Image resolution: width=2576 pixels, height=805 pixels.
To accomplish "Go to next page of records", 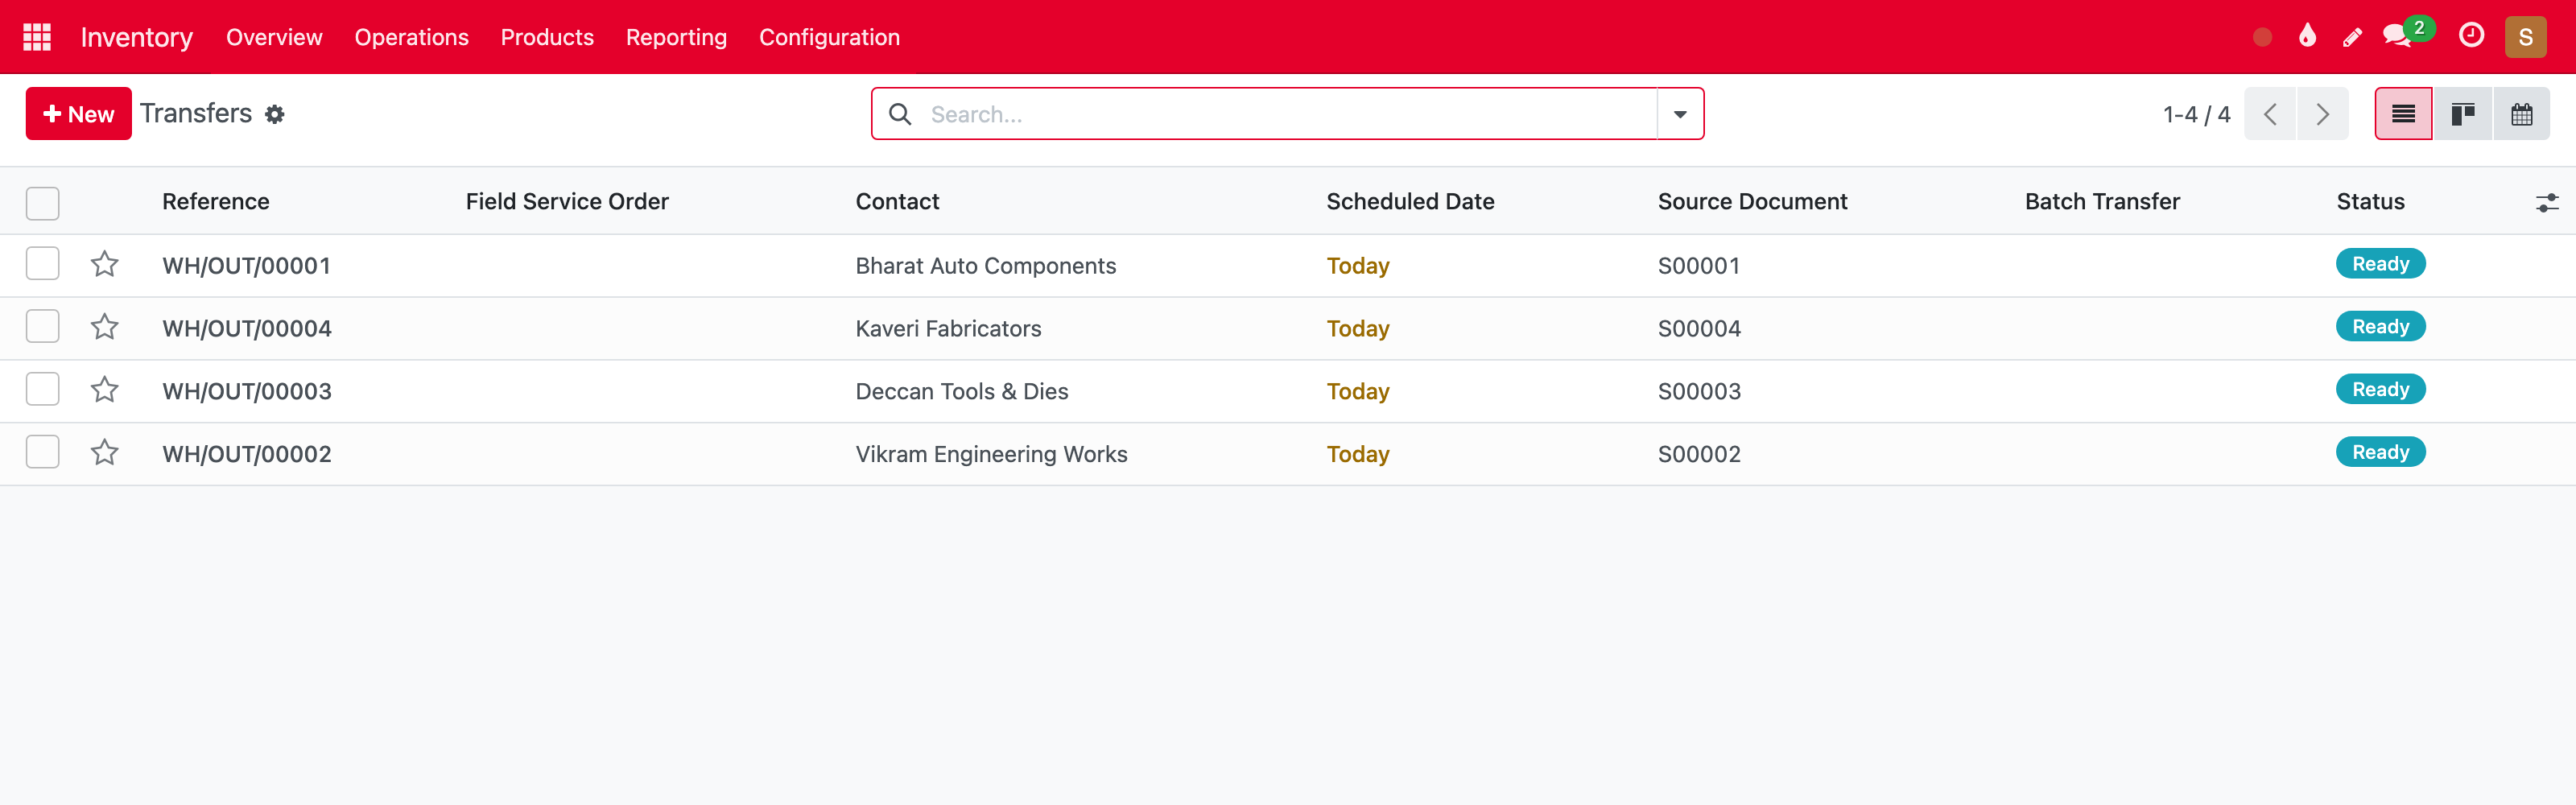I will pyautogui.click(x=2322, y=114).
